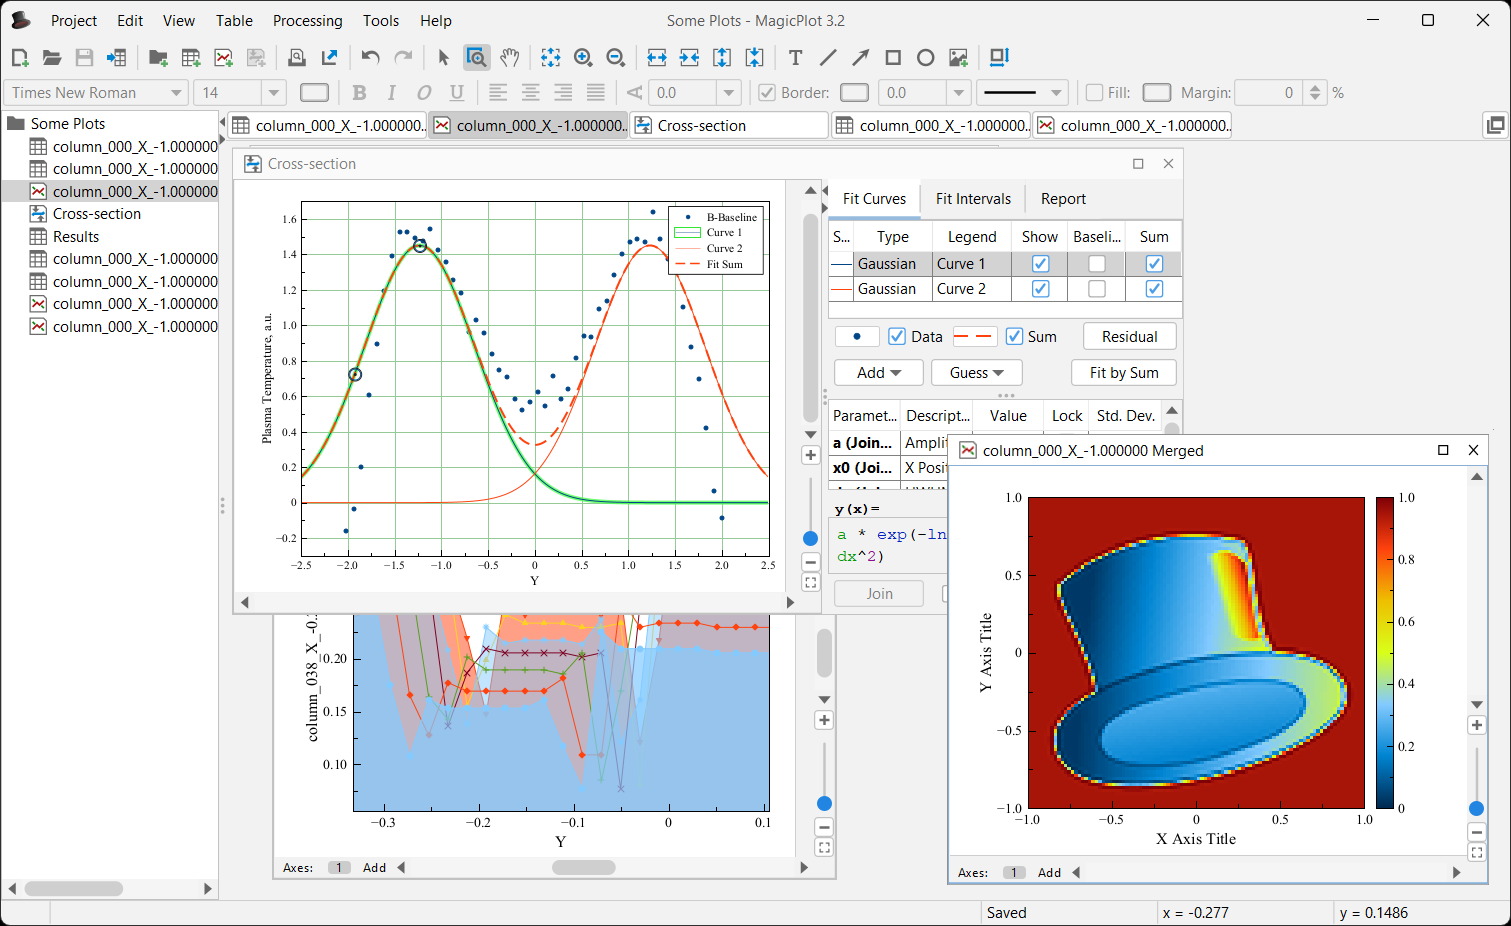Screen dimensions: 1511x926
Task: Click Add button in Merged window's Axes bar
Action: pos(1049,873)
